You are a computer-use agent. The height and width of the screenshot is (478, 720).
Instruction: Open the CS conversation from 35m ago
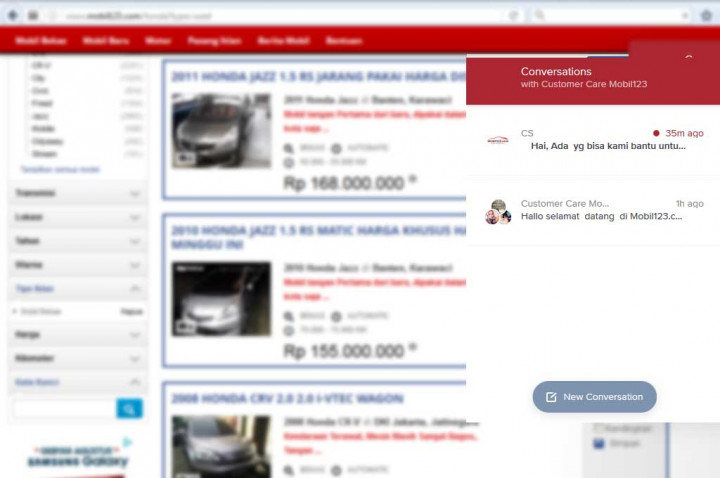[593, 140]
